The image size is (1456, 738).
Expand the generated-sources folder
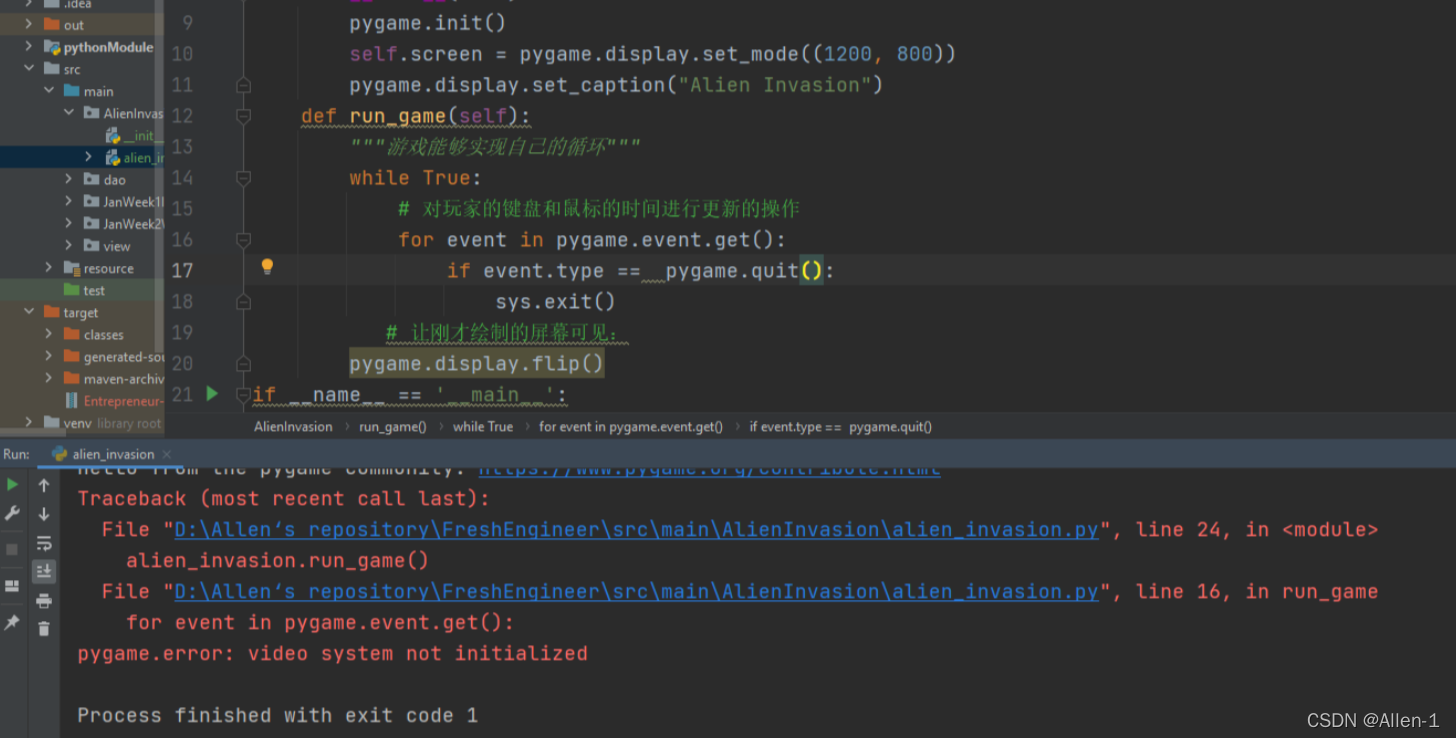[x=48, y=356]
